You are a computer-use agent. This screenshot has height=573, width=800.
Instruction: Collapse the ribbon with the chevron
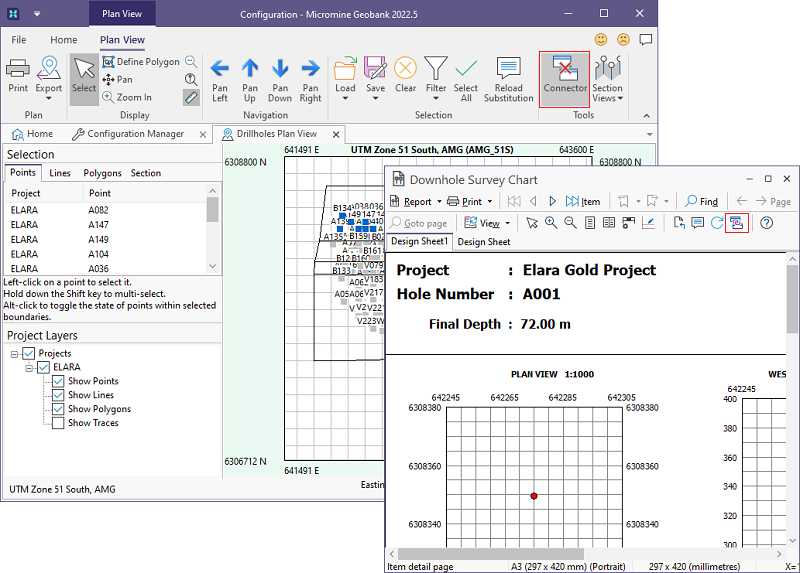646,116
